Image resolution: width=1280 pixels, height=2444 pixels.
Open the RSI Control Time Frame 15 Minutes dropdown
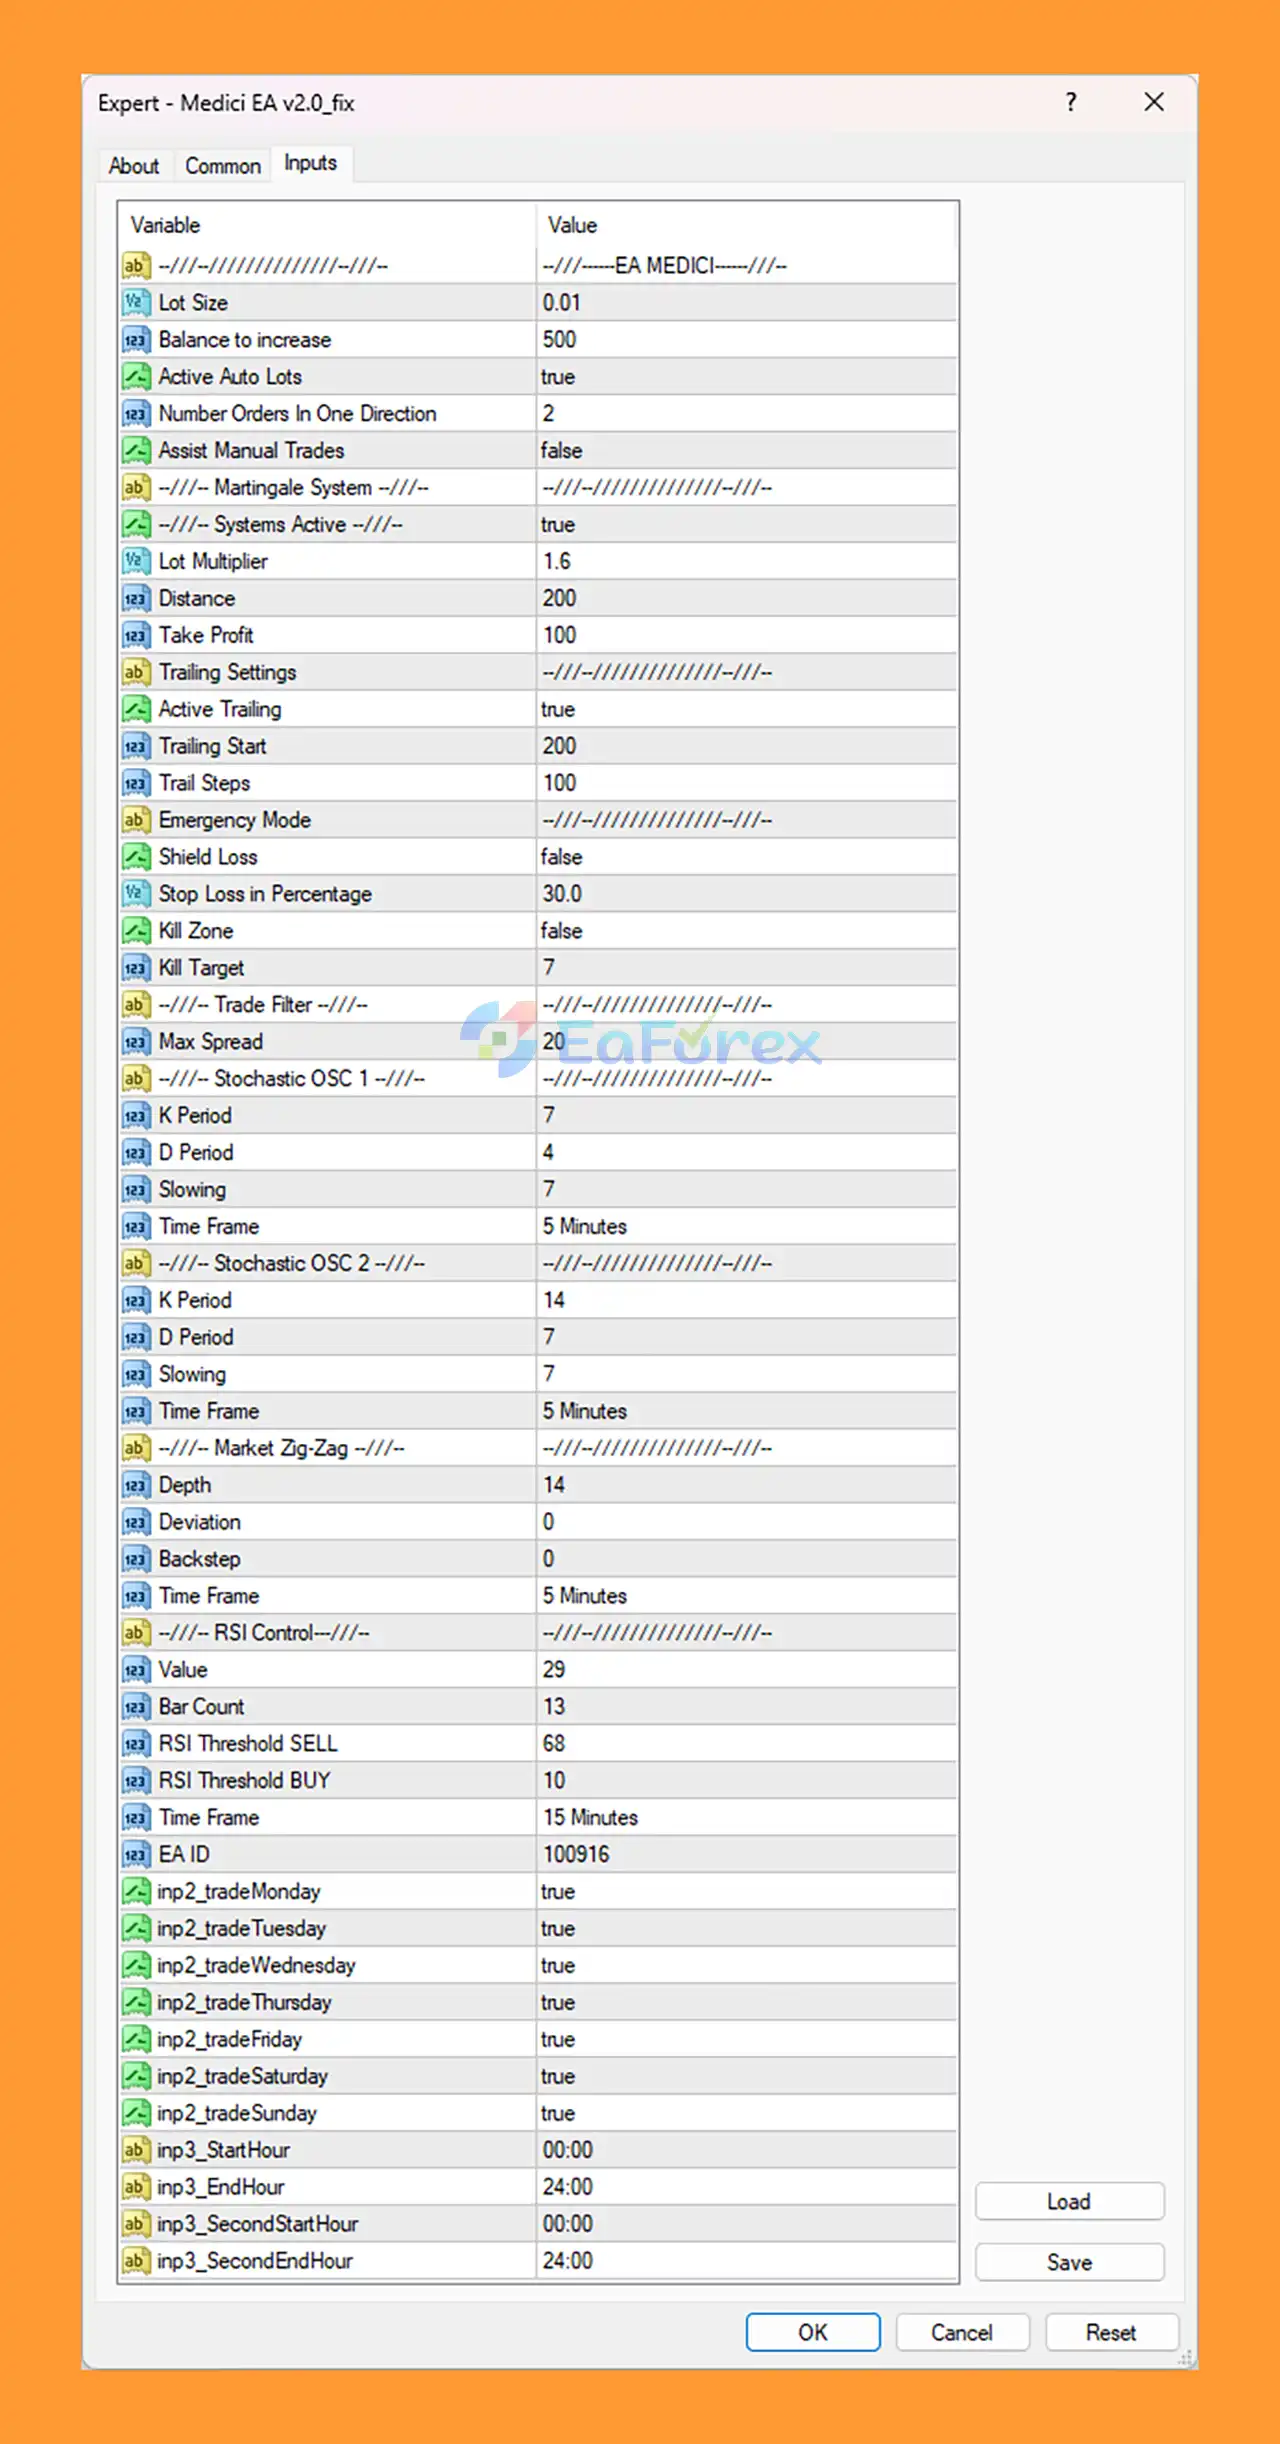click(745, 1818)
